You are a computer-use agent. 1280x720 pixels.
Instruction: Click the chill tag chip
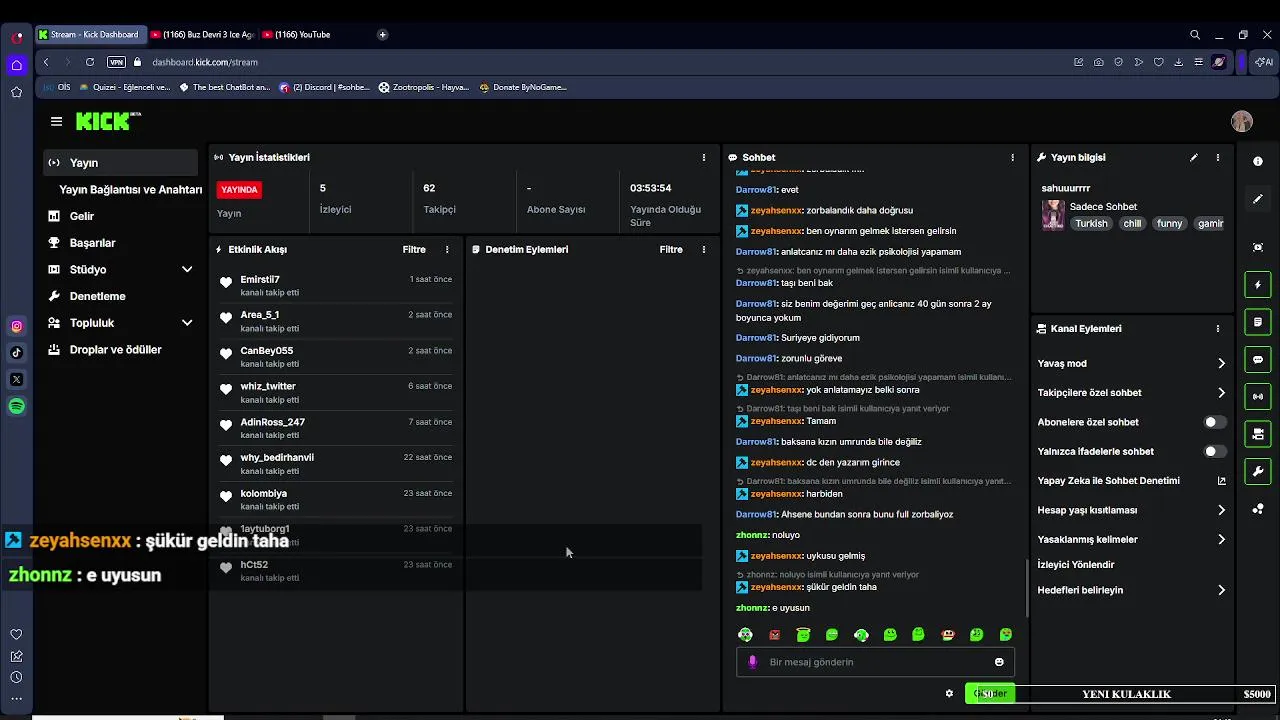point(1132,224)
